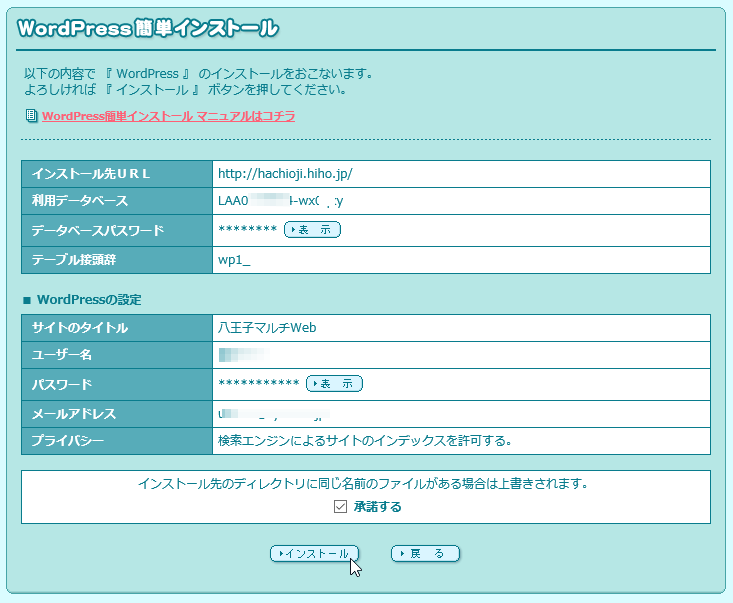This screenshot has width=733, height=603.
Task: Click the table prefix value wp1_
Action: tap(234, 260)
